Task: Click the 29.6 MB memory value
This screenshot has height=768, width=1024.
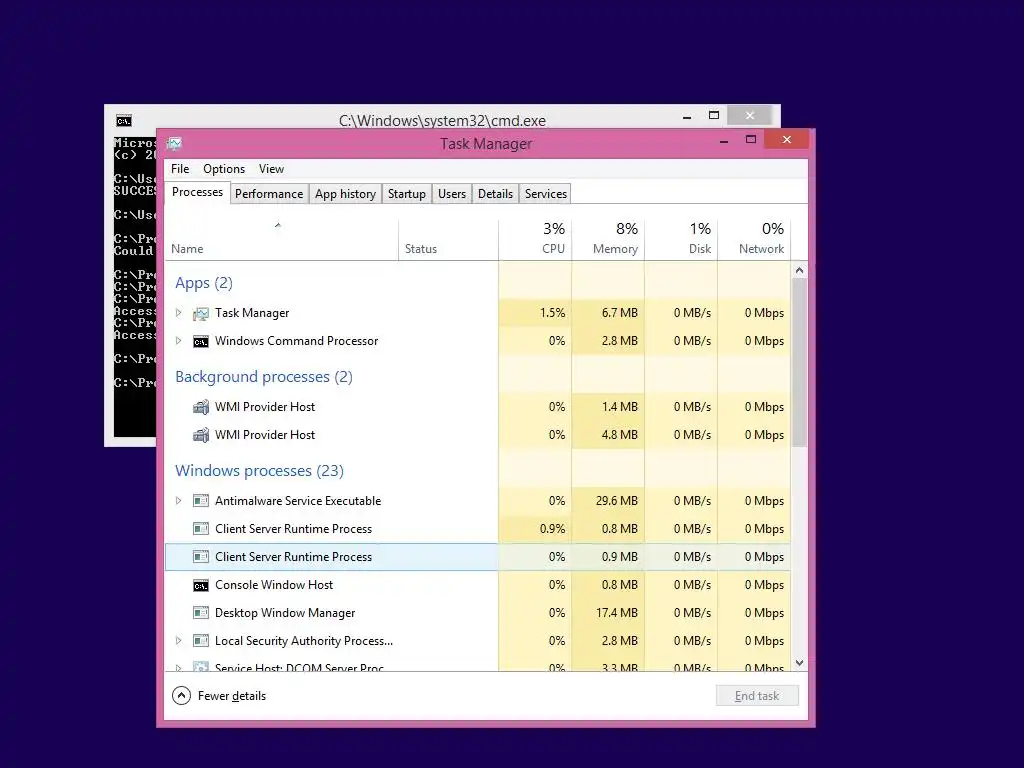Action: click(x=616, y=501)
